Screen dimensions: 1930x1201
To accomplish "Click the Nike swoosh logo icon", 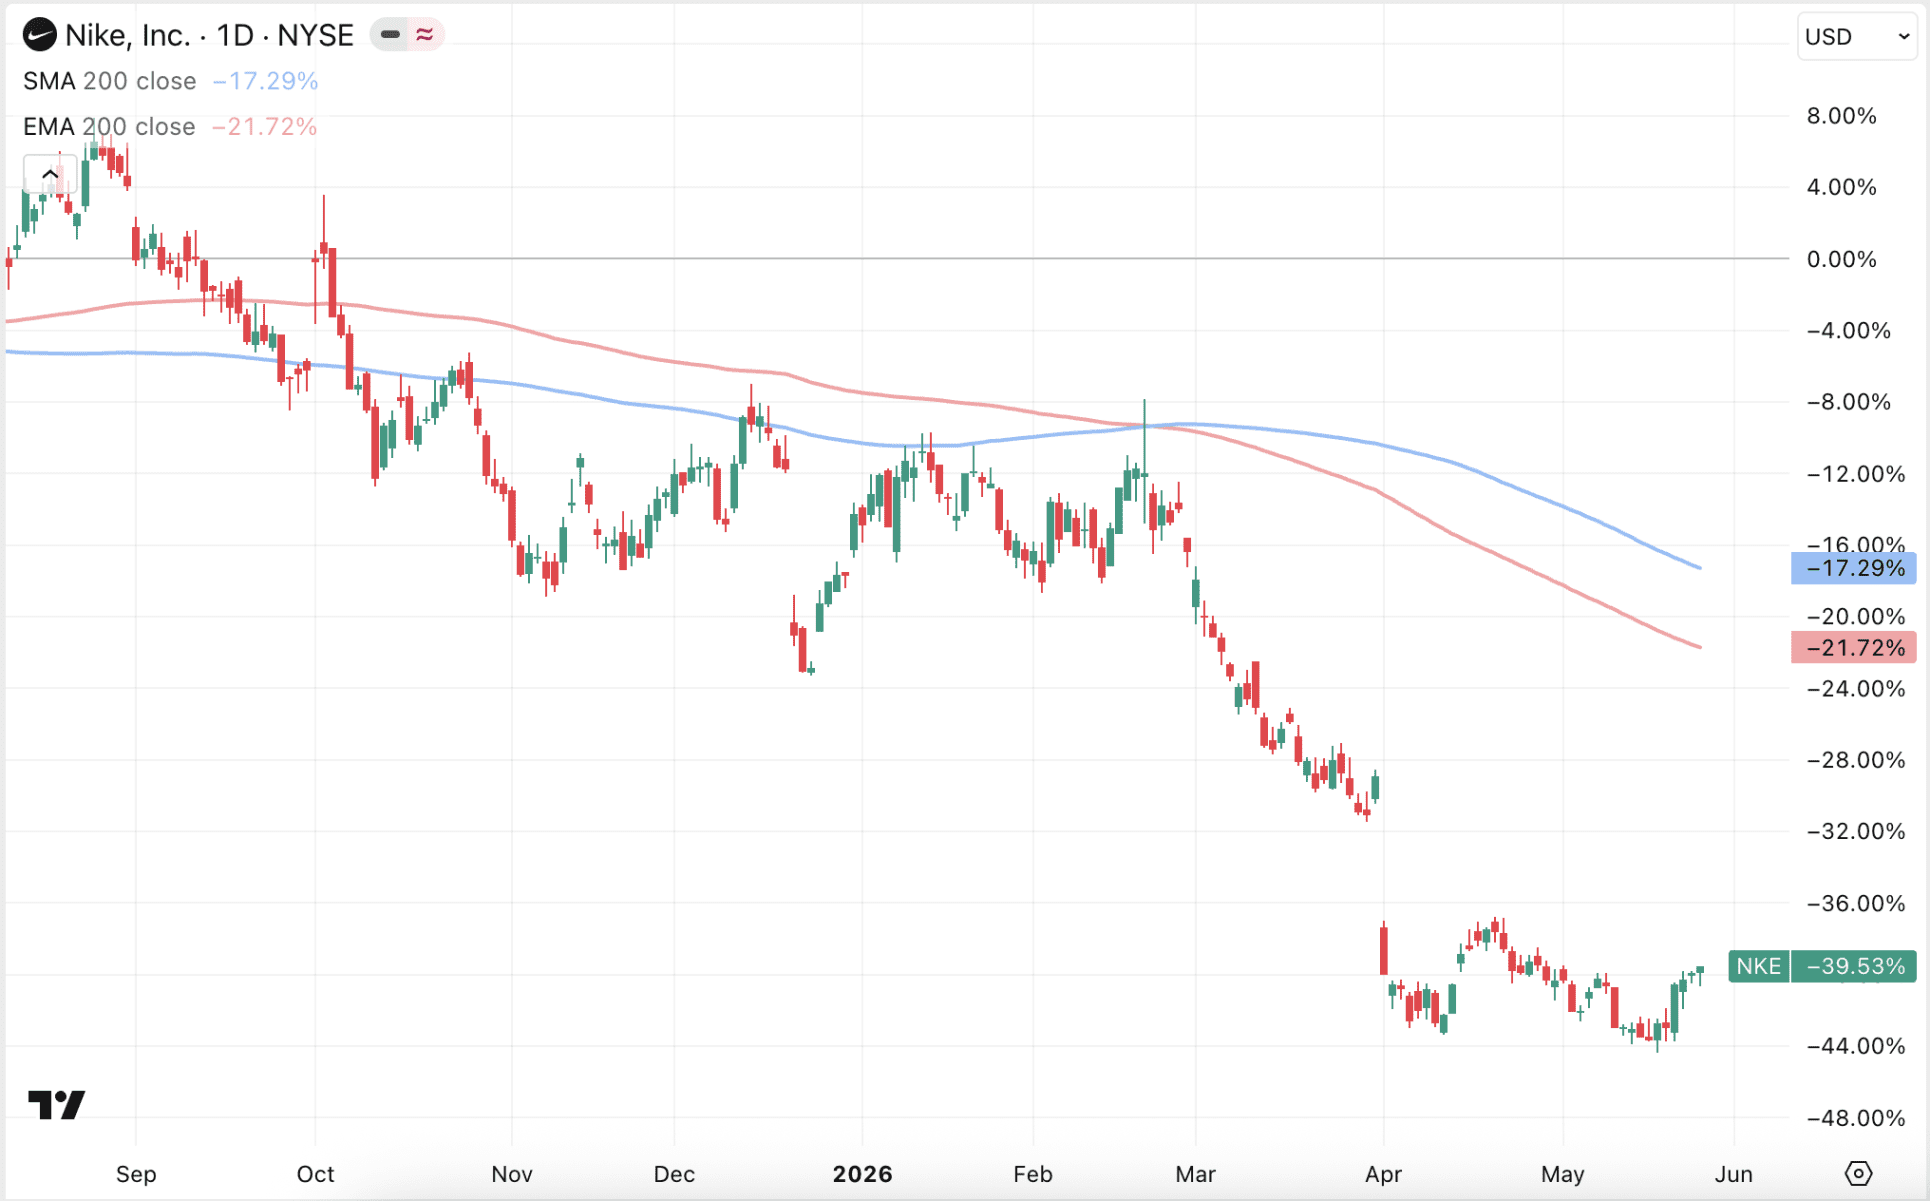I will [x=40, y=35].
